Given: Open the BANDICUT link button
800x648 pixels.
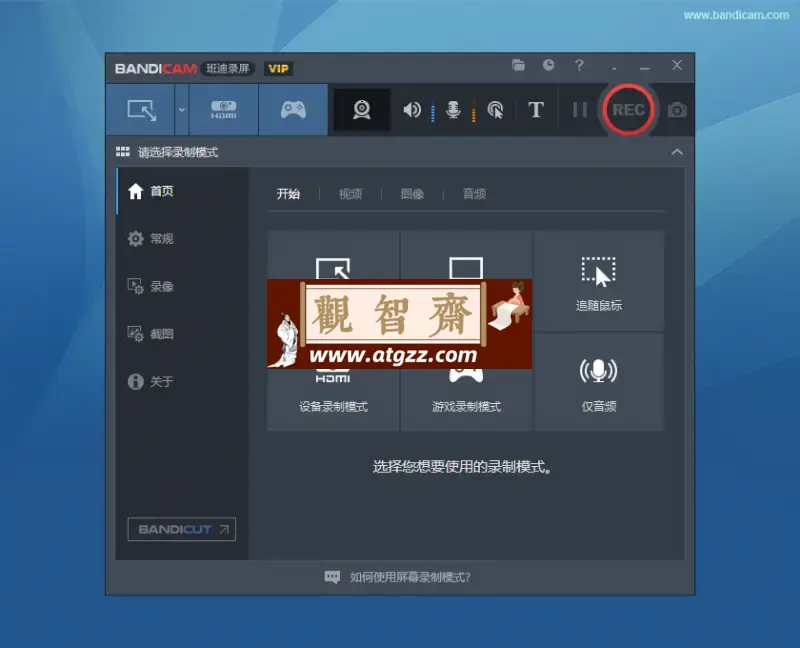Looking at the screenshot, I should coord(182,529).
